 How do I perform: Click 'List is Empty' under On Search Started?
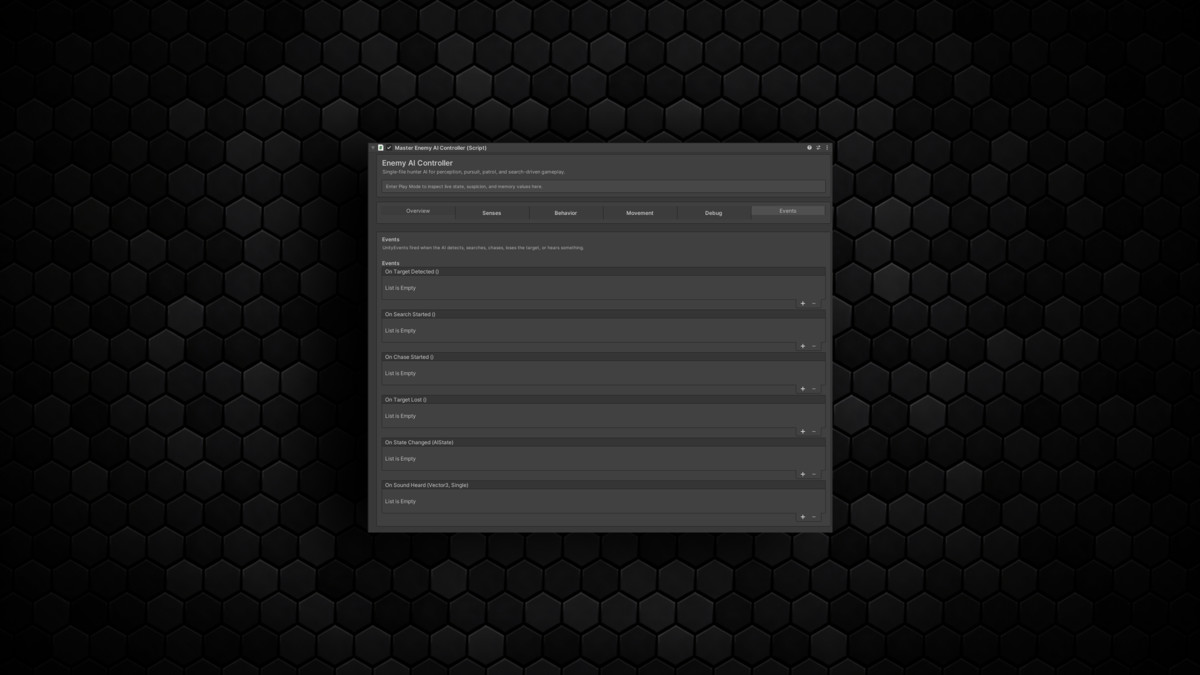pos(400,331)
